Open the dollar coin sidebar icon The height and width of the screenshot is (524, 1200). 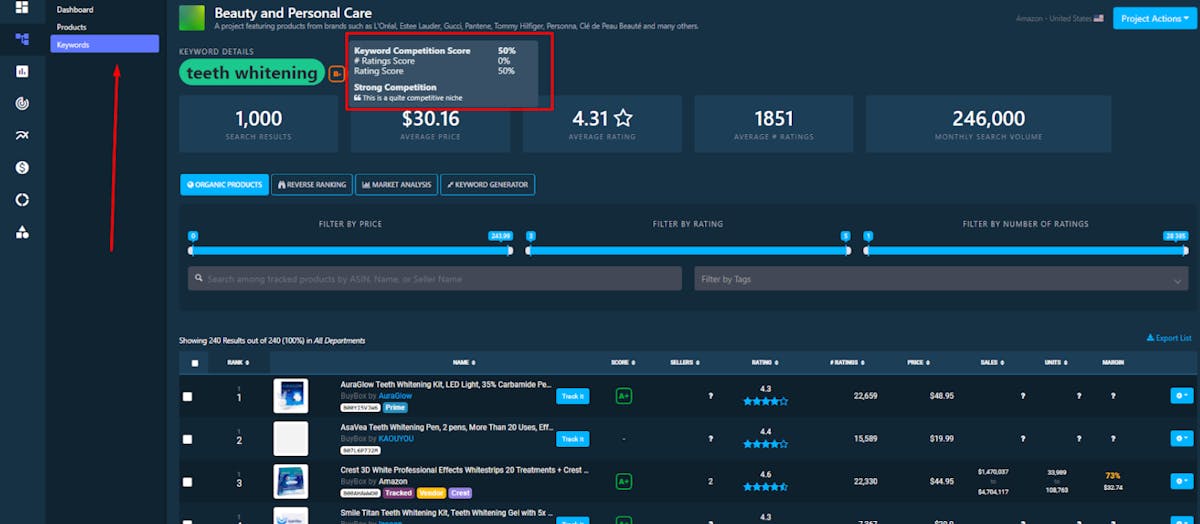(22, 168)
